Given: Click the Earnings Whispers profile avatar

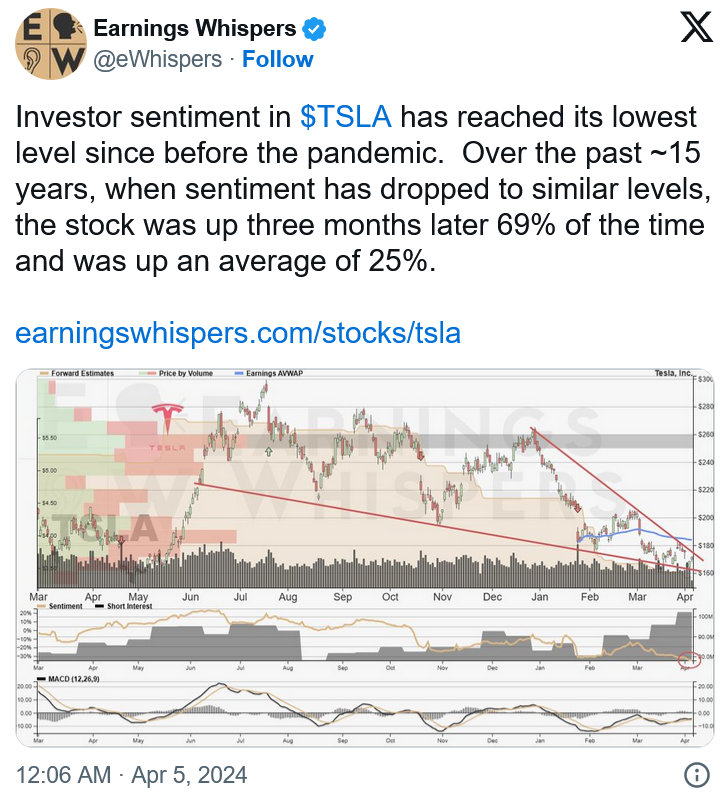Looking at the screenshot, I should pos(50,44).
